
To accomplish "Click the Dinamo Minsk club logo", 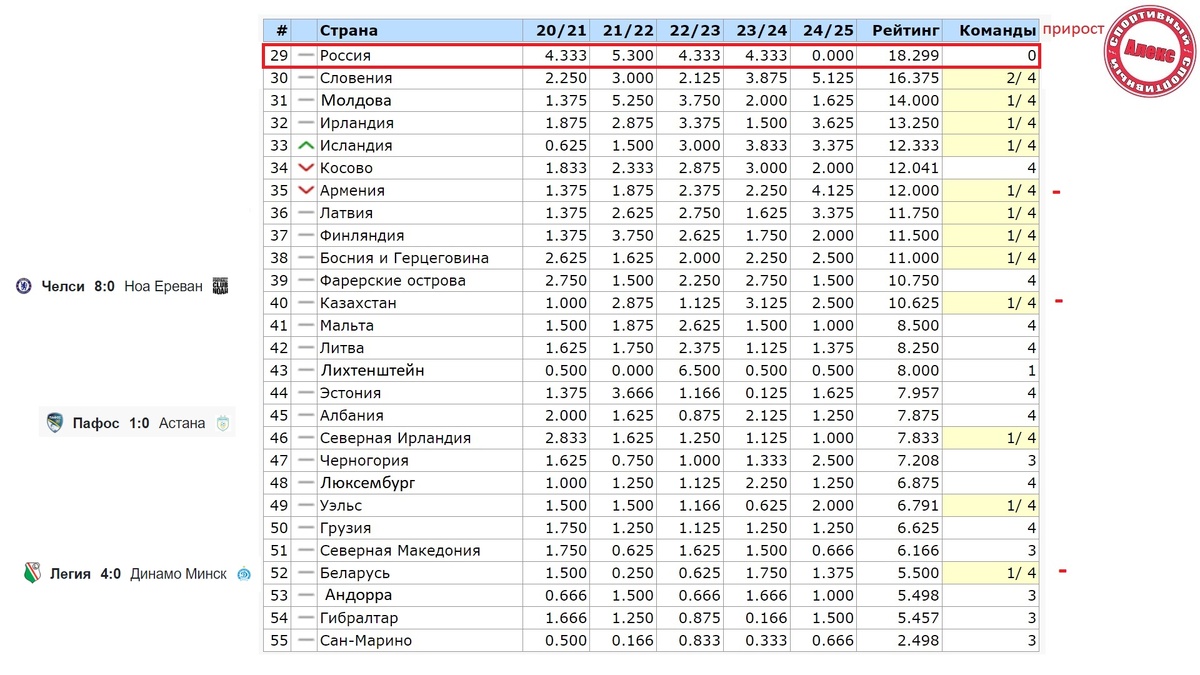I will click(x=243, y=574).
